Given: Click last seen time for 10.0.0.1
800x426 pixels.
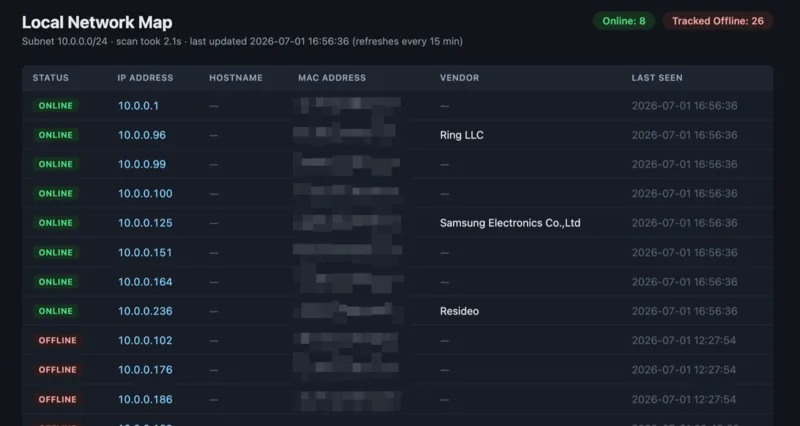Looking at the screenshot, I should 684,106.
